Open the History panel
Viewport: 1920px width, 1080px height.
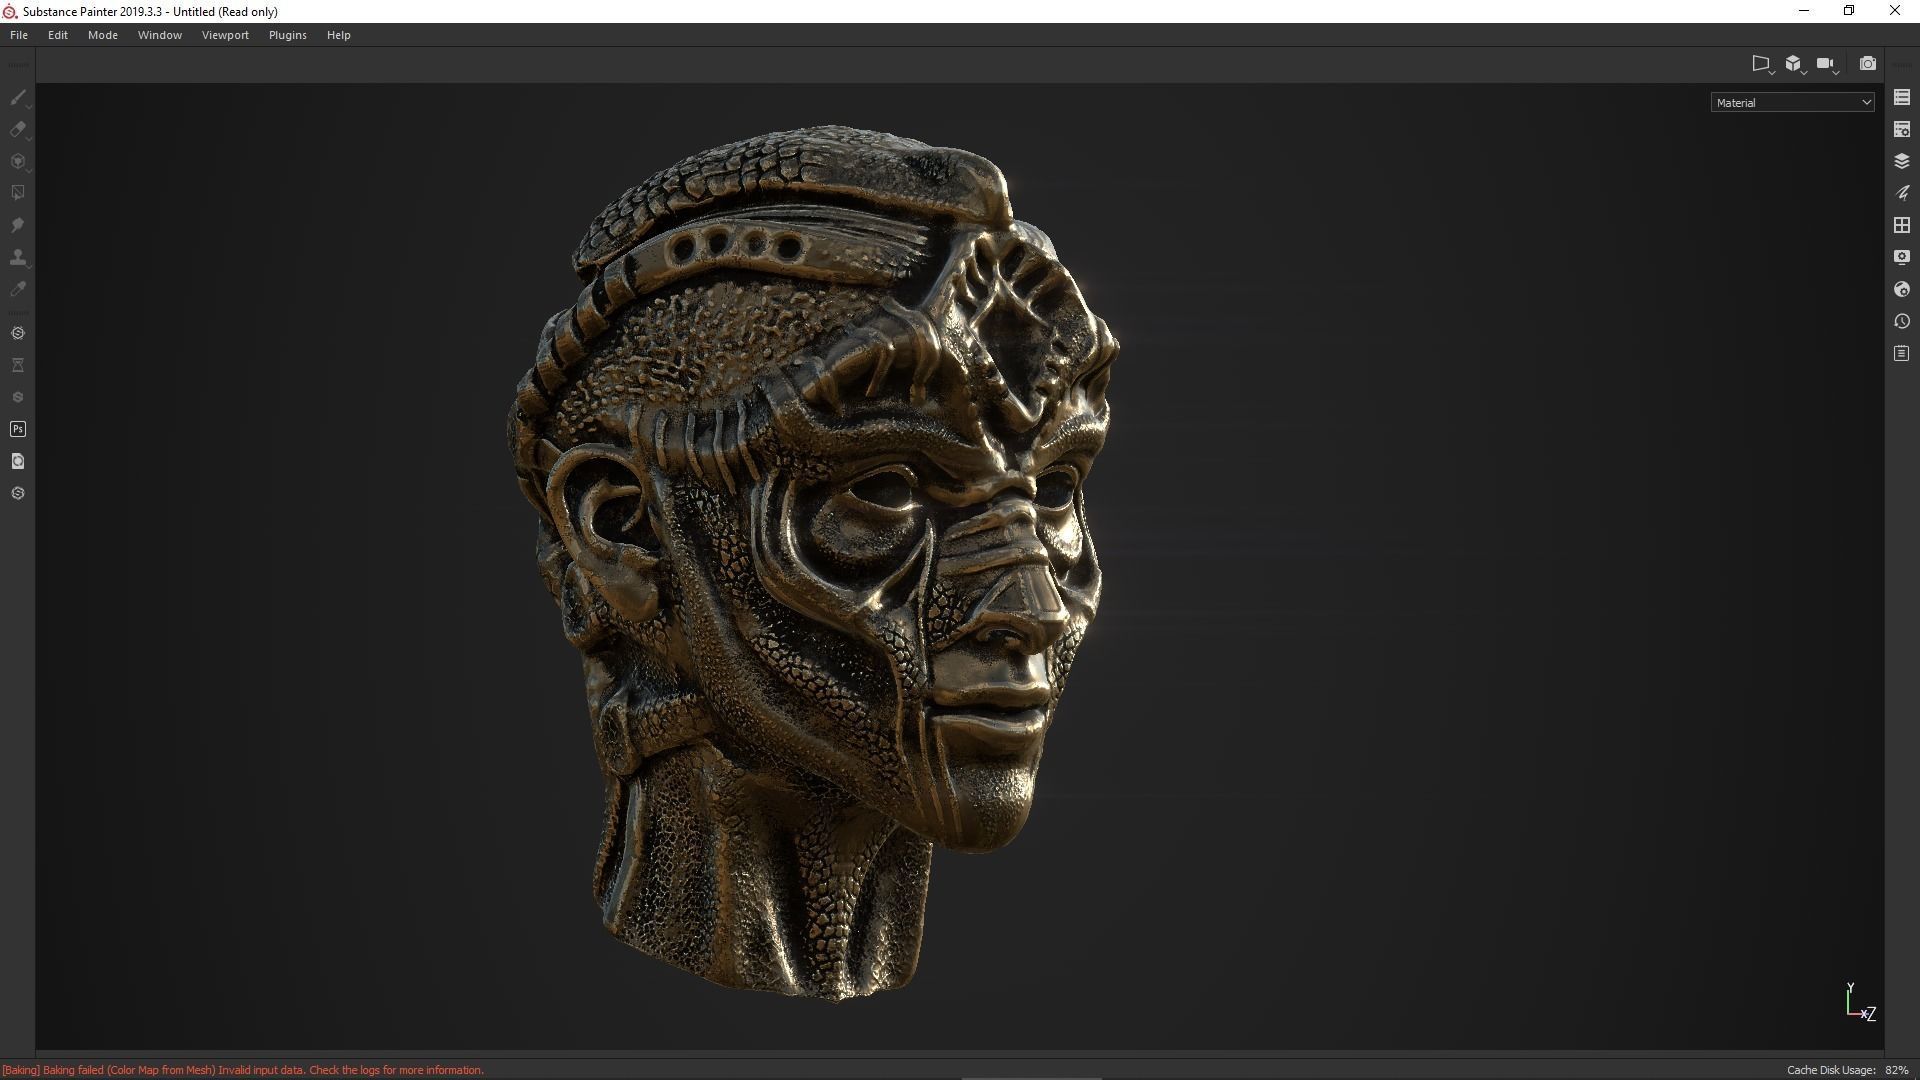tap(1902, 321)
